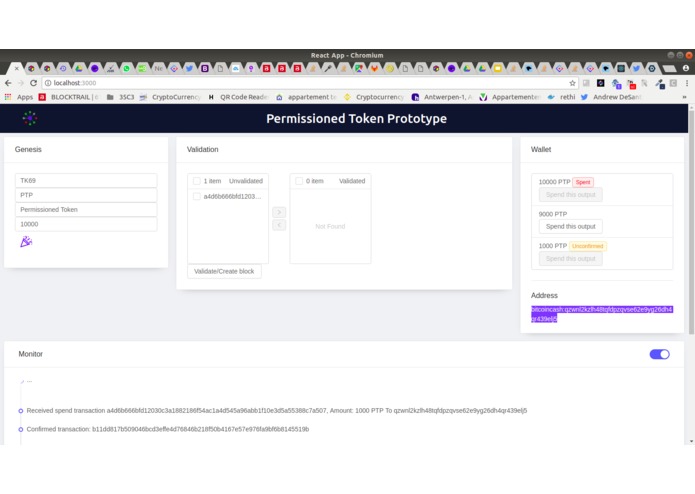
Task: Click the Validation panel heading
Action: 203,149
